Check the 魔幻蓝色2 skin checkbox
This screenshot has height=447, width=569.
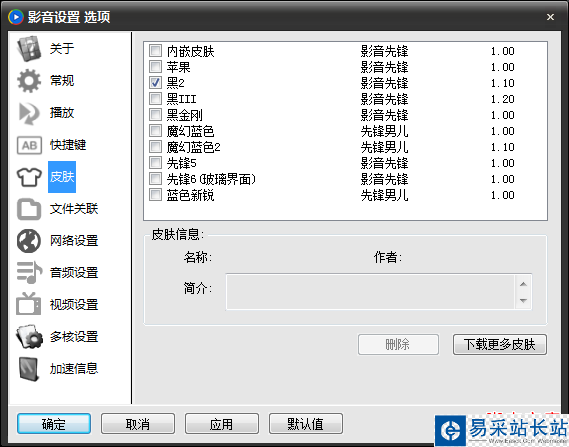[x=155, y=146]
